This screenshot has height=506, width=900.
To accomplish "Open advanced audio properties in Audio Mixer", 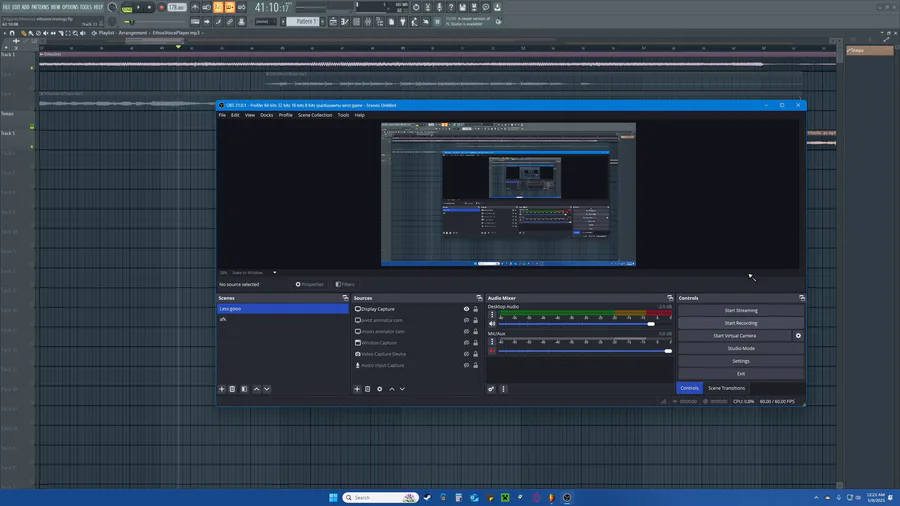I will [491, 389].
